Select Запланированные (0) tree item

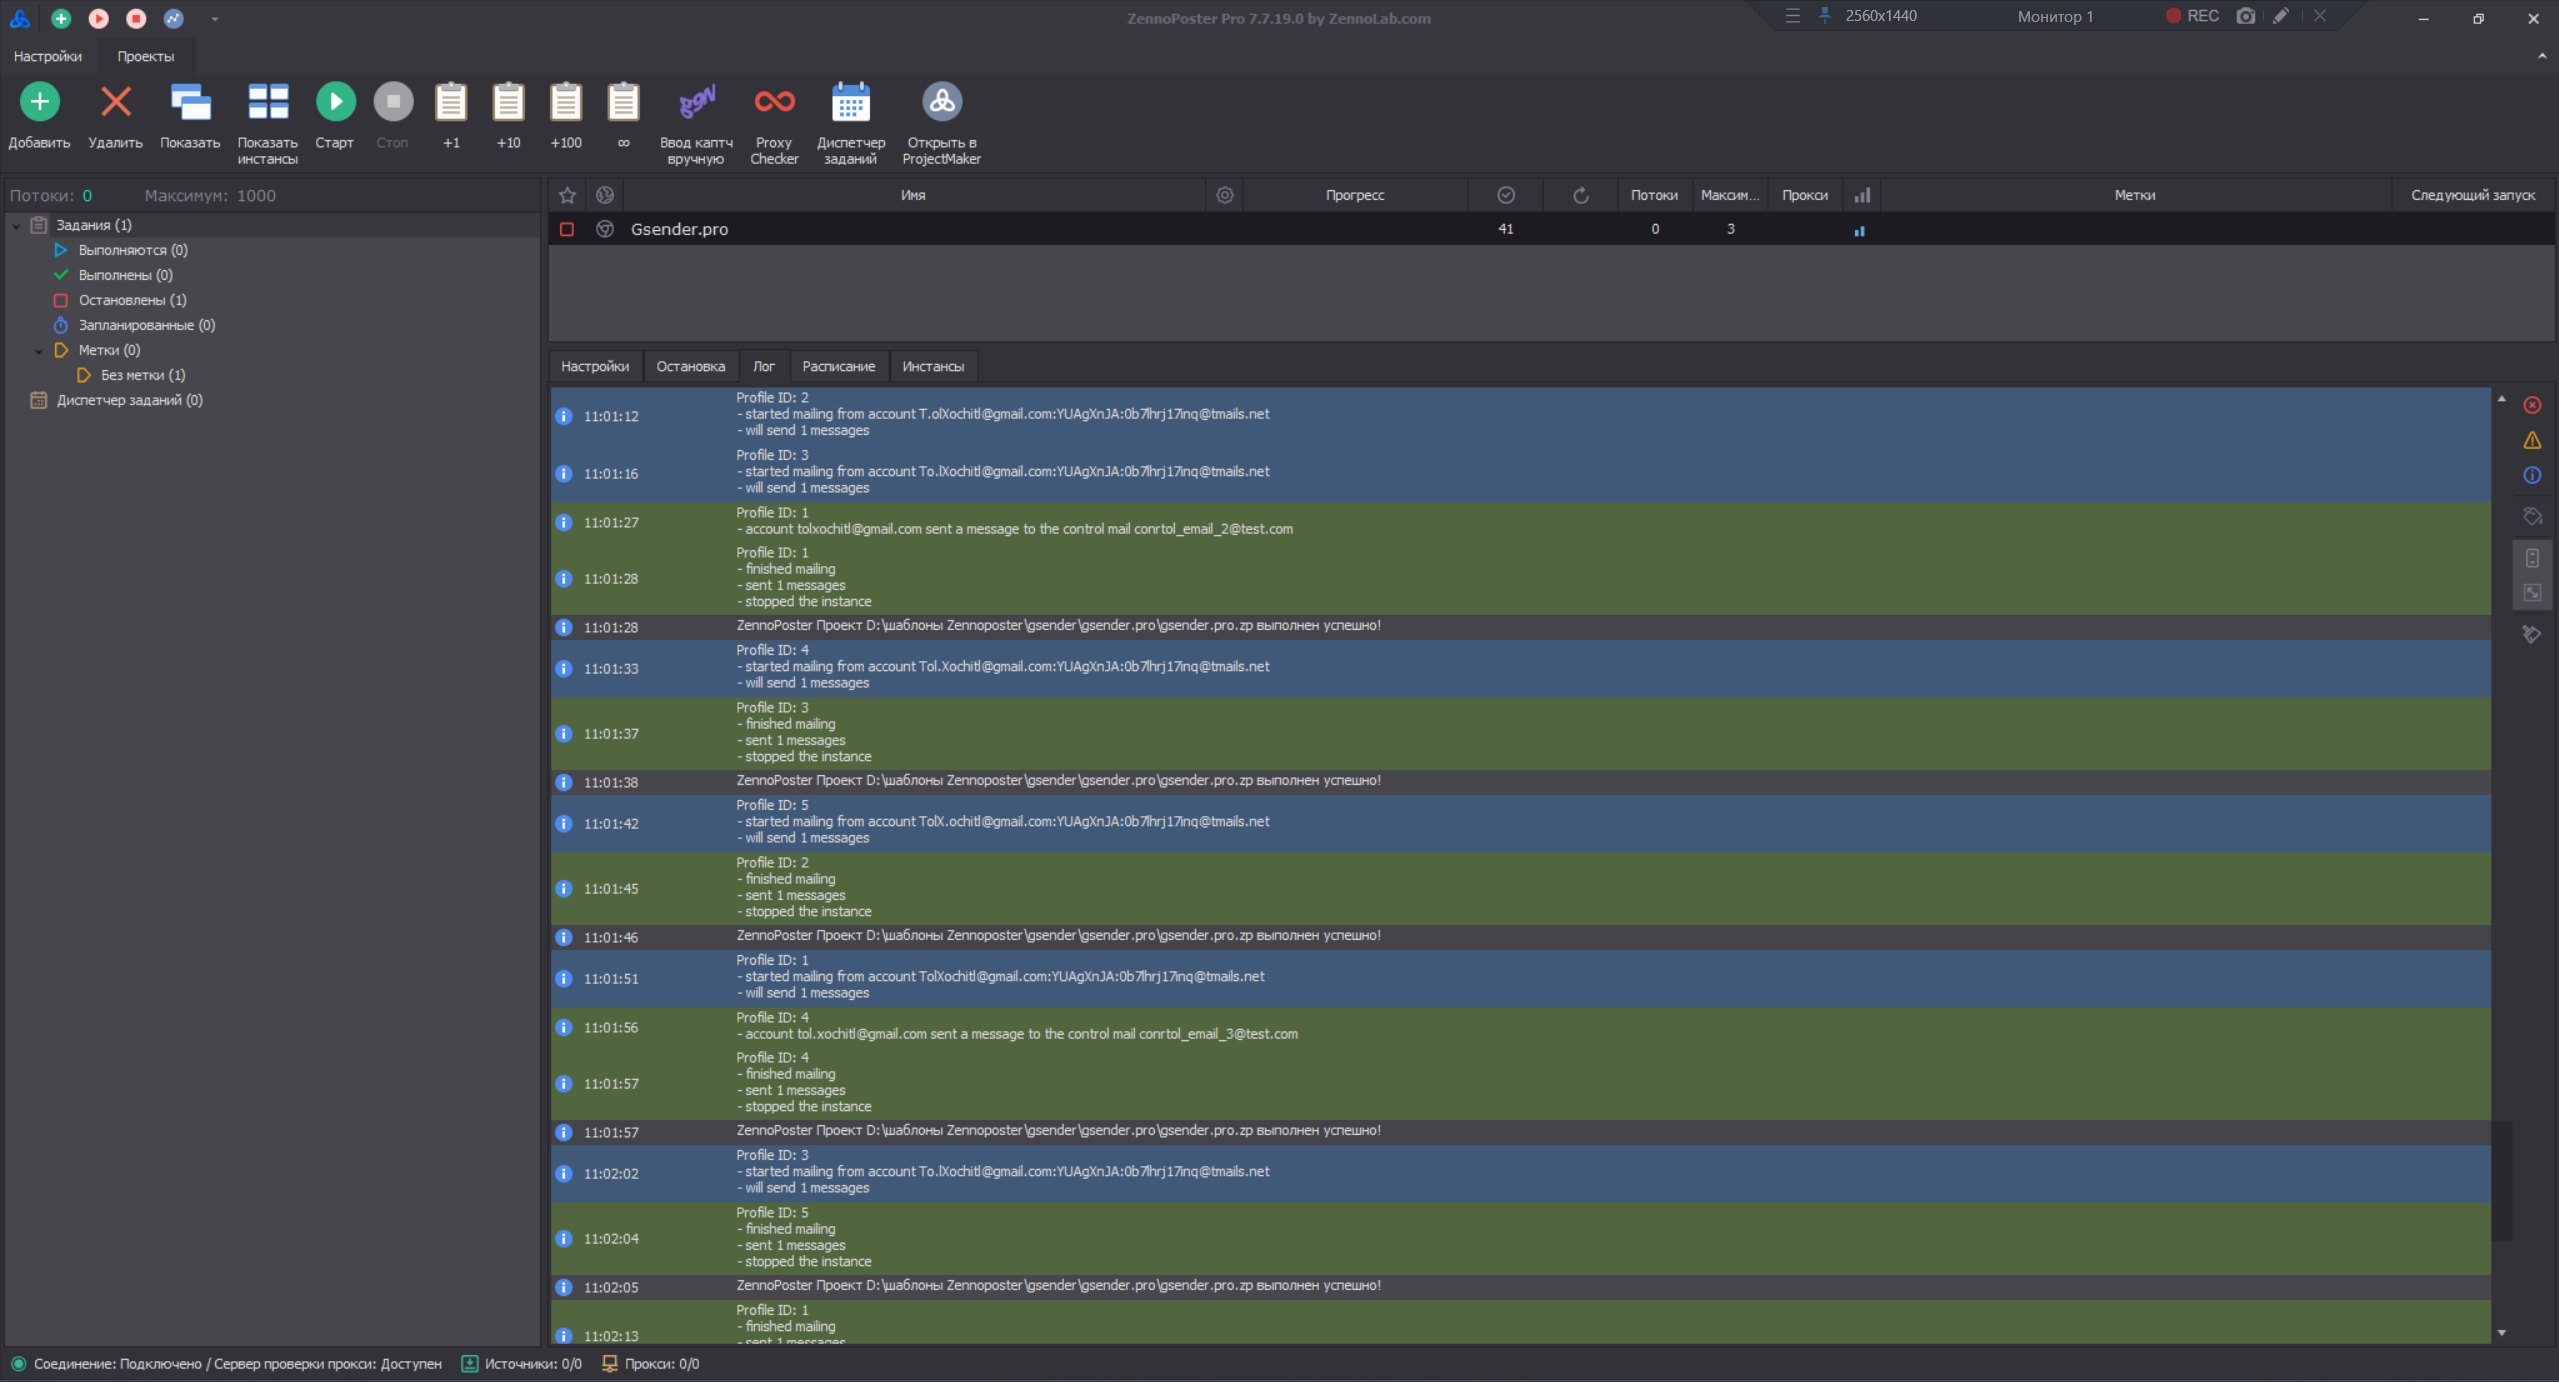(x=147, y=325)
